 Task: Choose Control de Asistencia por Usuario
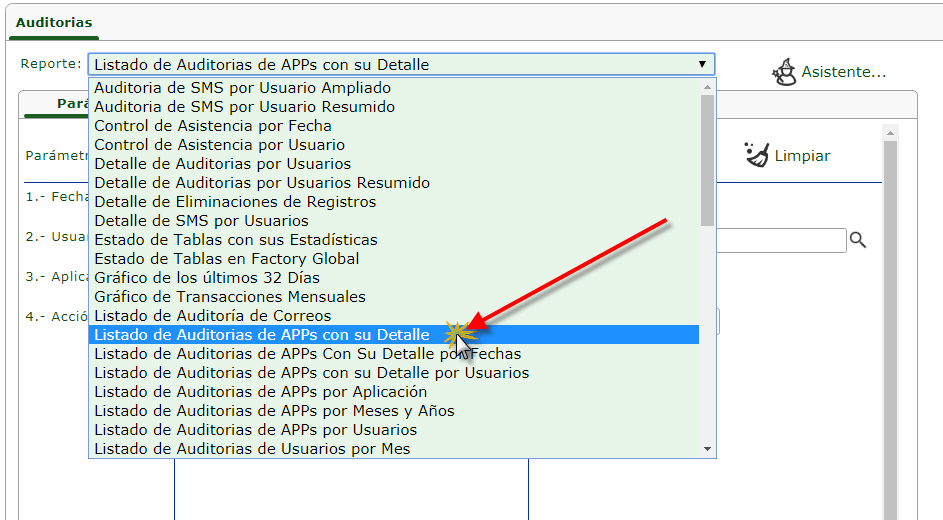click(393, 145)
